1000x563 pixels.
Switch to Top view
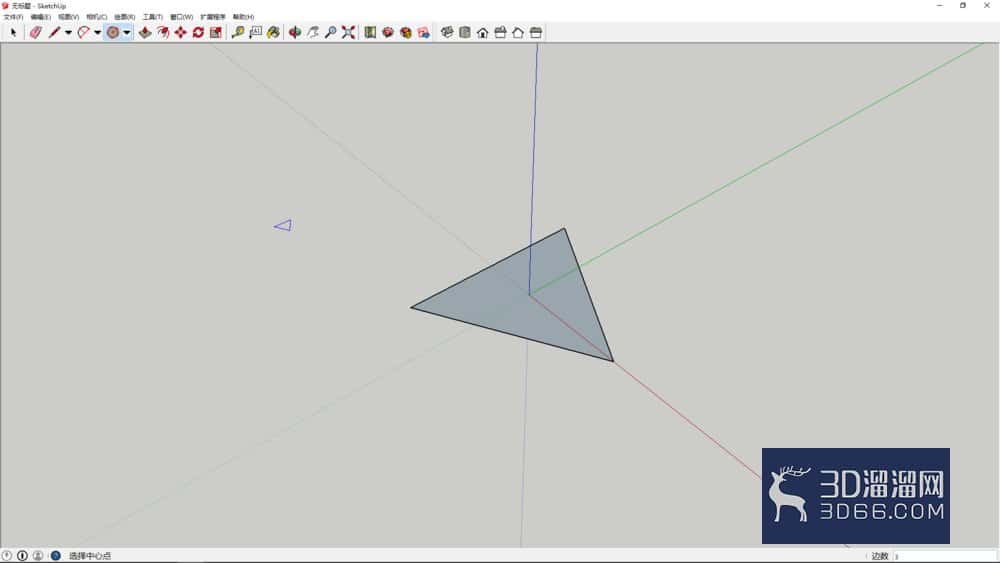coord(465,33)
